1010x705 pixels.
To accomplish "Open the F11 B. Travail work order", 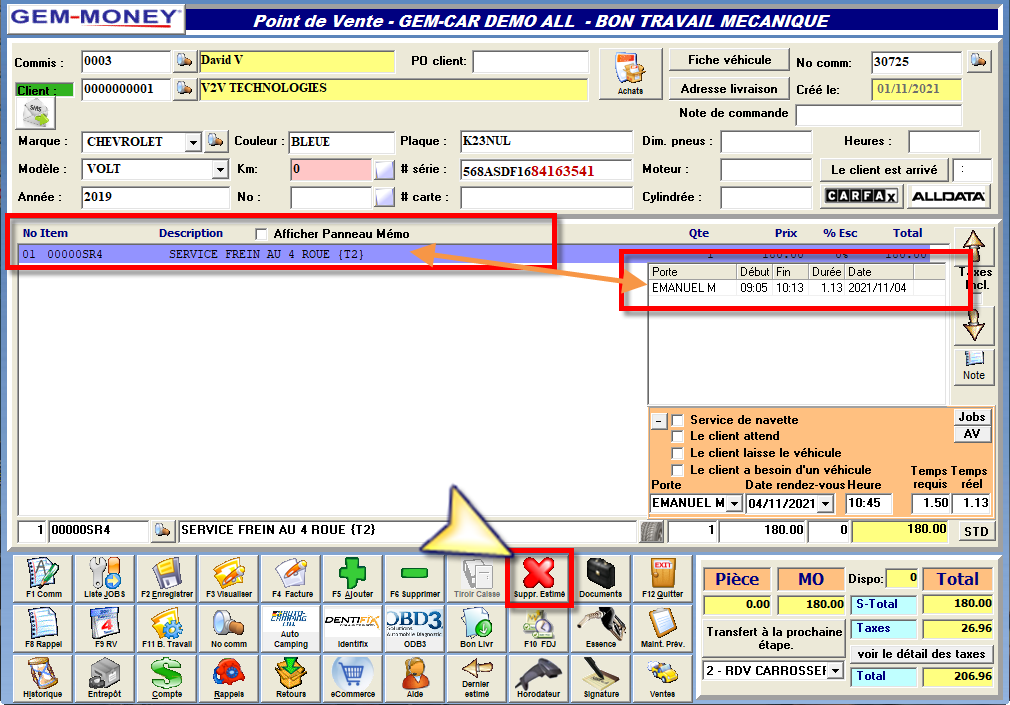I will 167,628.
